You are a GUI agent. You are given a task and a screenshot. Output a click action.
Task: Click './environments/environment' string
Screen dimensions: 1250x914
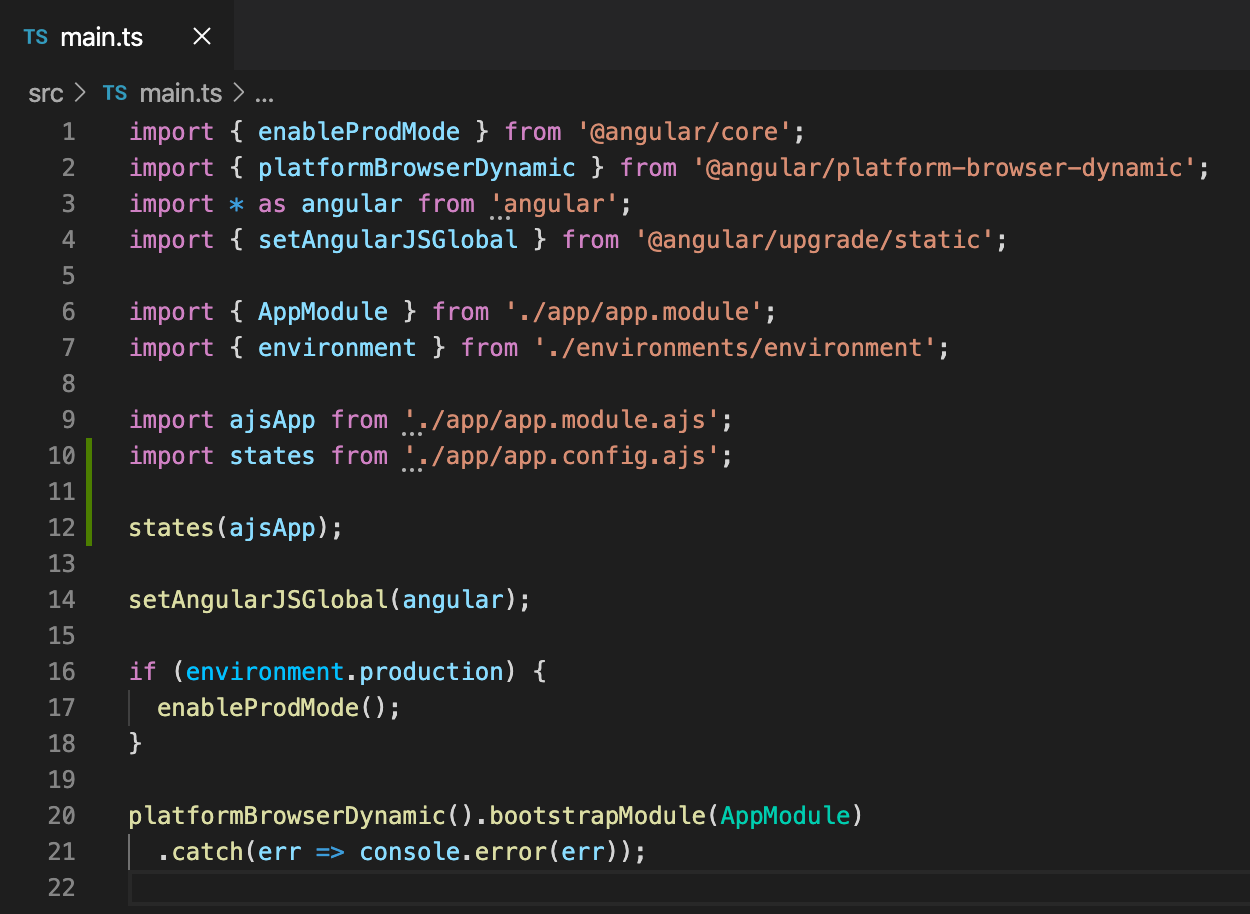[735, 348]
